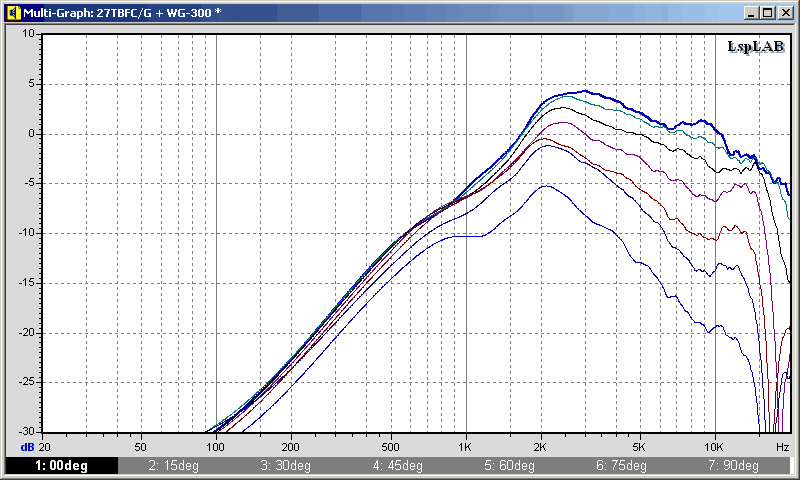Image resolution: width=800 pixels, height=480 pixels.
Task: Click the 50 frequency axis label
Action: [140, 447]
